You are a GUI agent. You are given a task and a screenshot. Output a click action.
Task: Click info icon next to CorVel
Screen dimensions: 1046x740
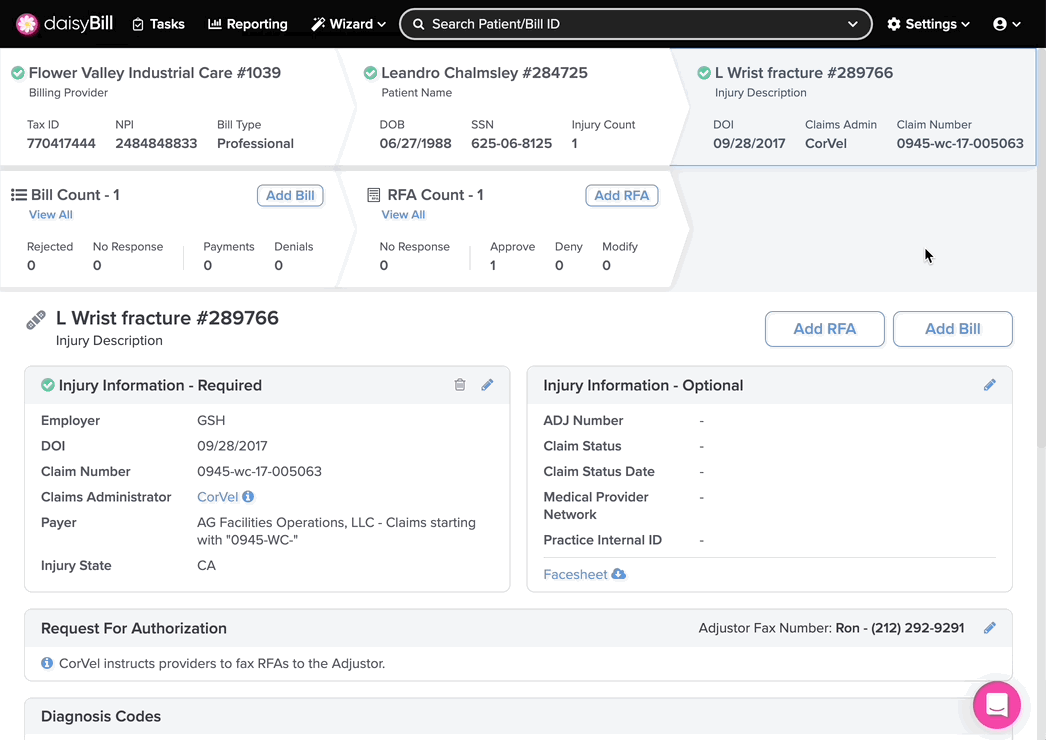tap(248, 497)
